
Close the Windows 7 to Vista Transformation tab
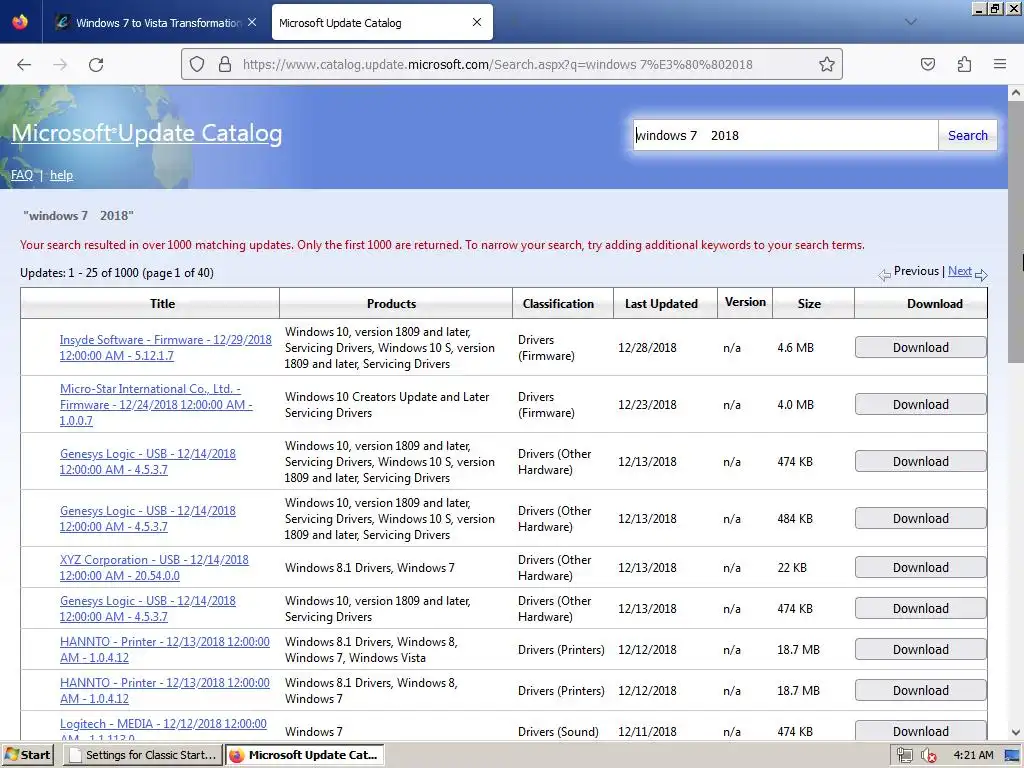pos(252,22)
